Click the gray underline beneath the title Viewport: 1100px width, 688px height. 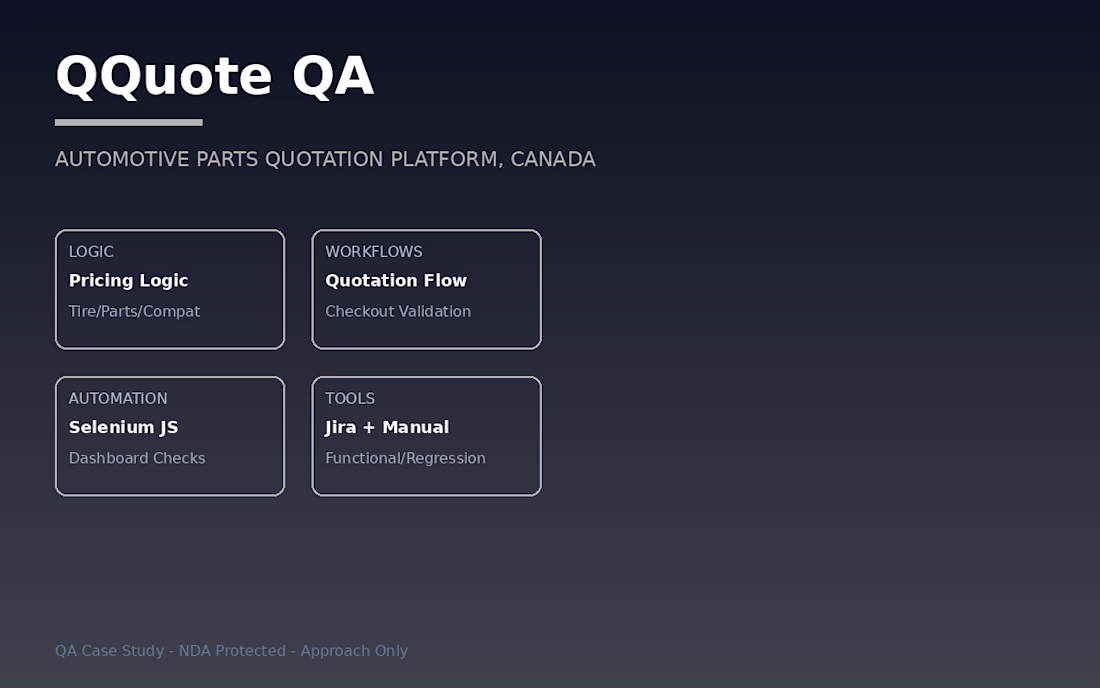coord(129,123)
